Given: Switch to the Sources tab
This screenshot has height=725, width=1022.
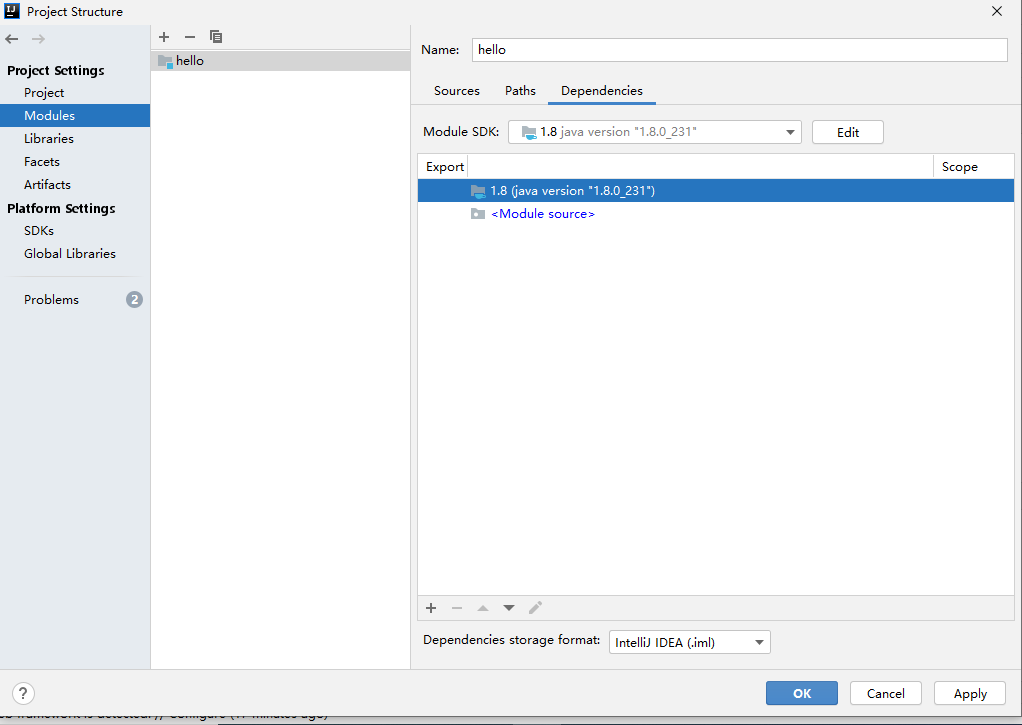Looking at the screenshot, I should coord(457,91).
